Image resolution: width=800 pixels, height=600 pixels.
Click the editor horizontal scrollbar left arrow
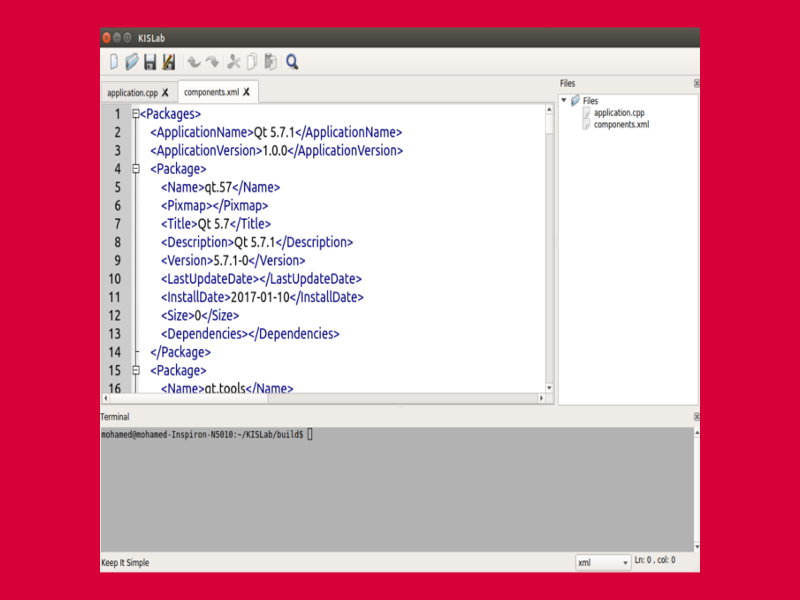[x=106, y=398]
